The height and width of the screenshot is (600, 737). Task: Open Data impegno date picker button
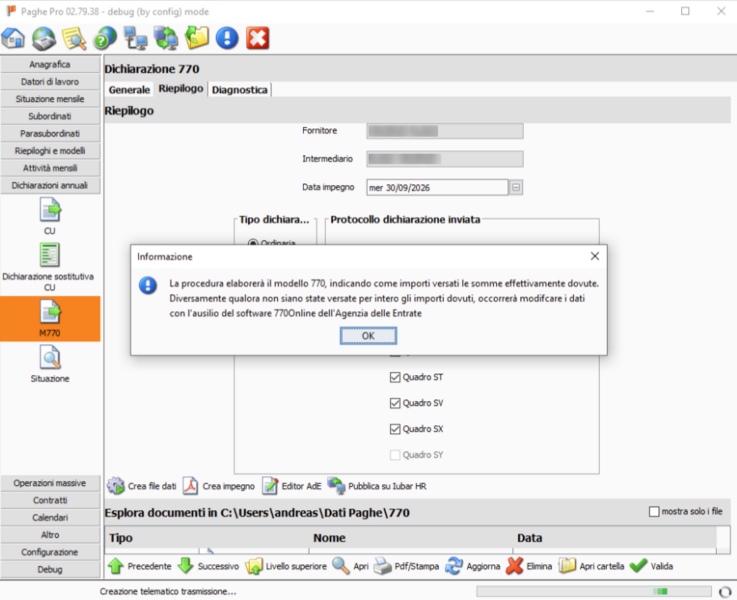click(516, 187)
